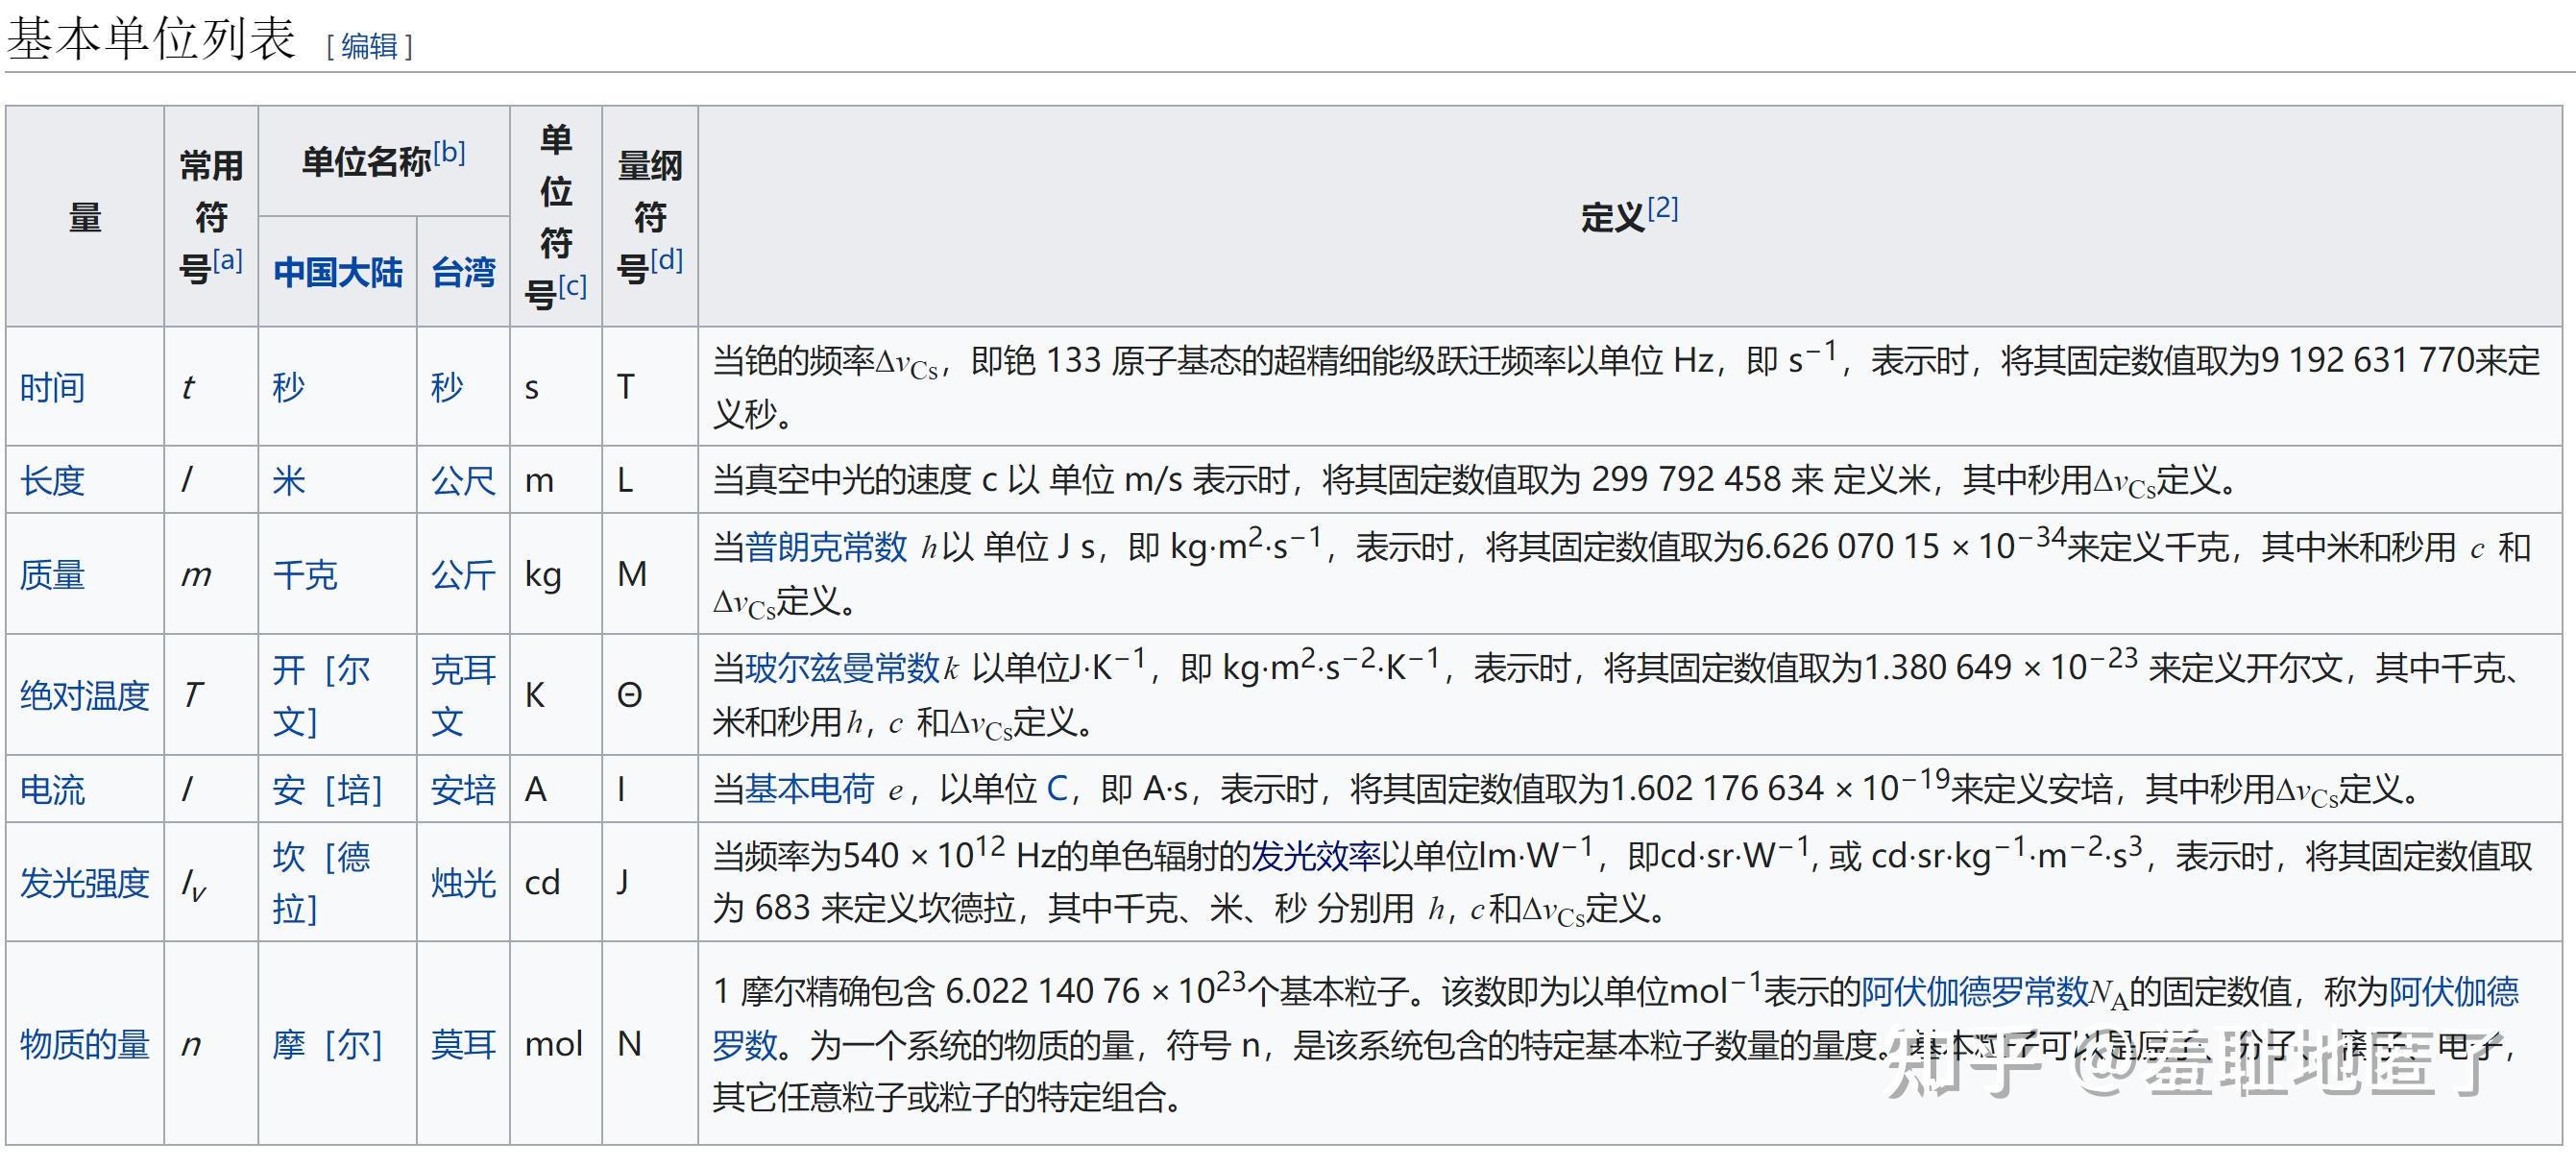
Task: Click 秒 in the 台湾 column
Action: tap(447, 387)
